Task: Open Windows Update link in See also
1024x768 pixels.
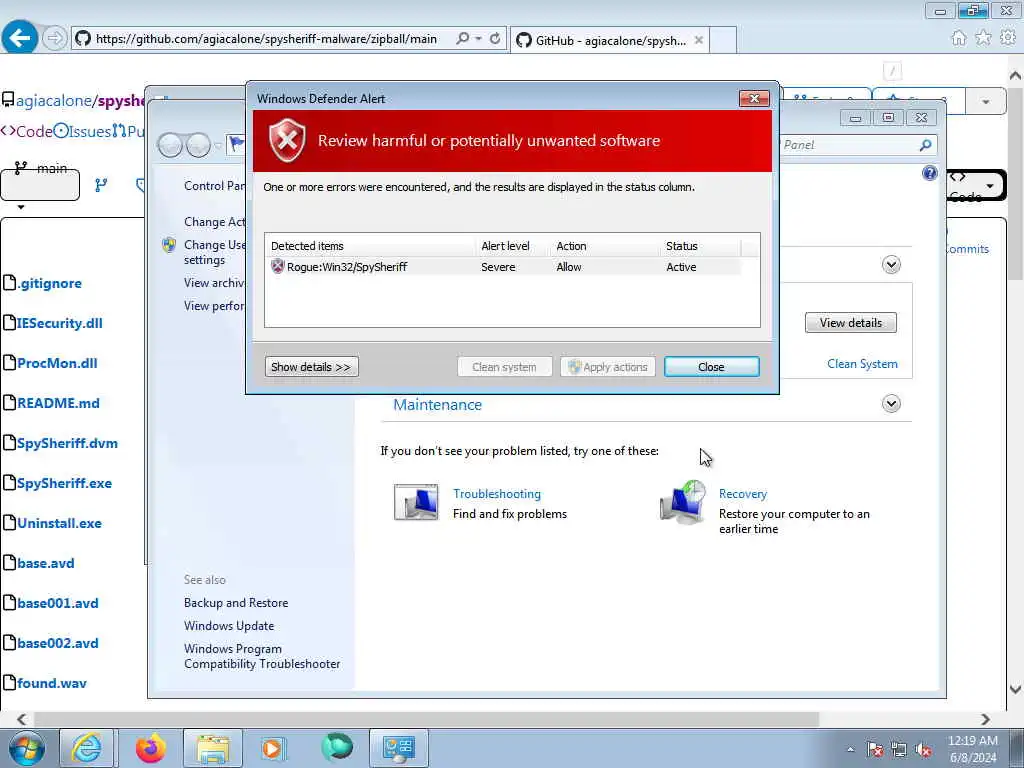Action: click(x=229, y=626)
